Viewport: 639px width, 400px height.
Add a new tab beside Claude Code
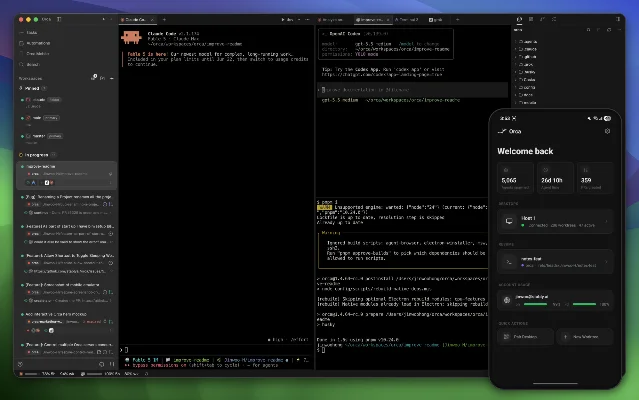pos(164,20)
